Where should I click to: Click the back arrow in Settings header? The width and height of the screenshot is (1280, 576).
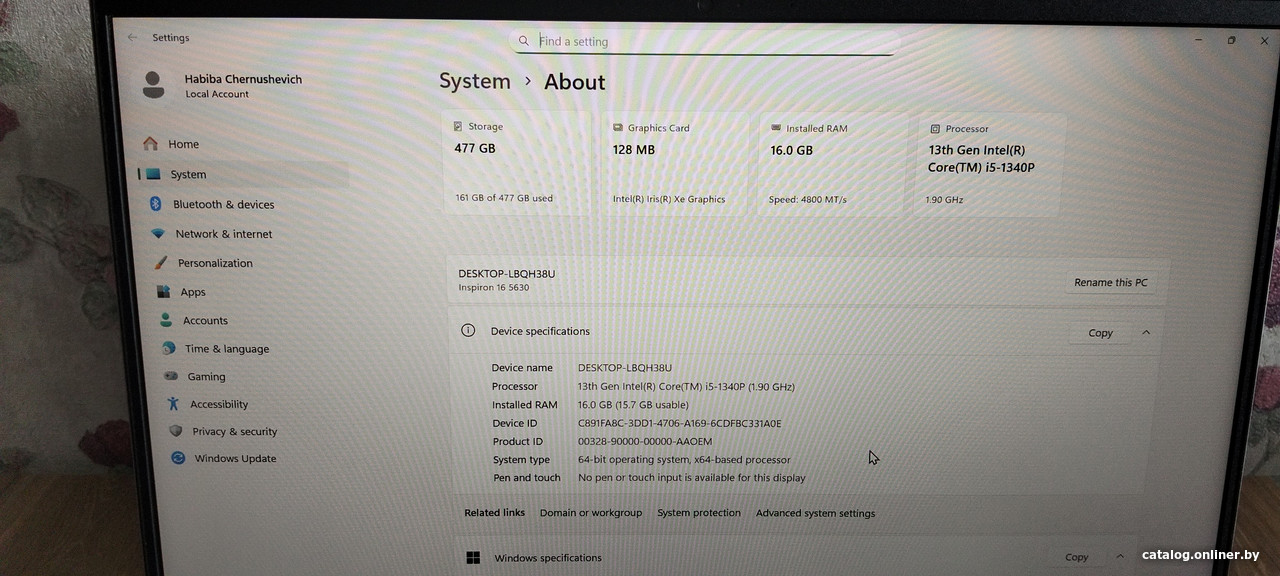[132, 37]
